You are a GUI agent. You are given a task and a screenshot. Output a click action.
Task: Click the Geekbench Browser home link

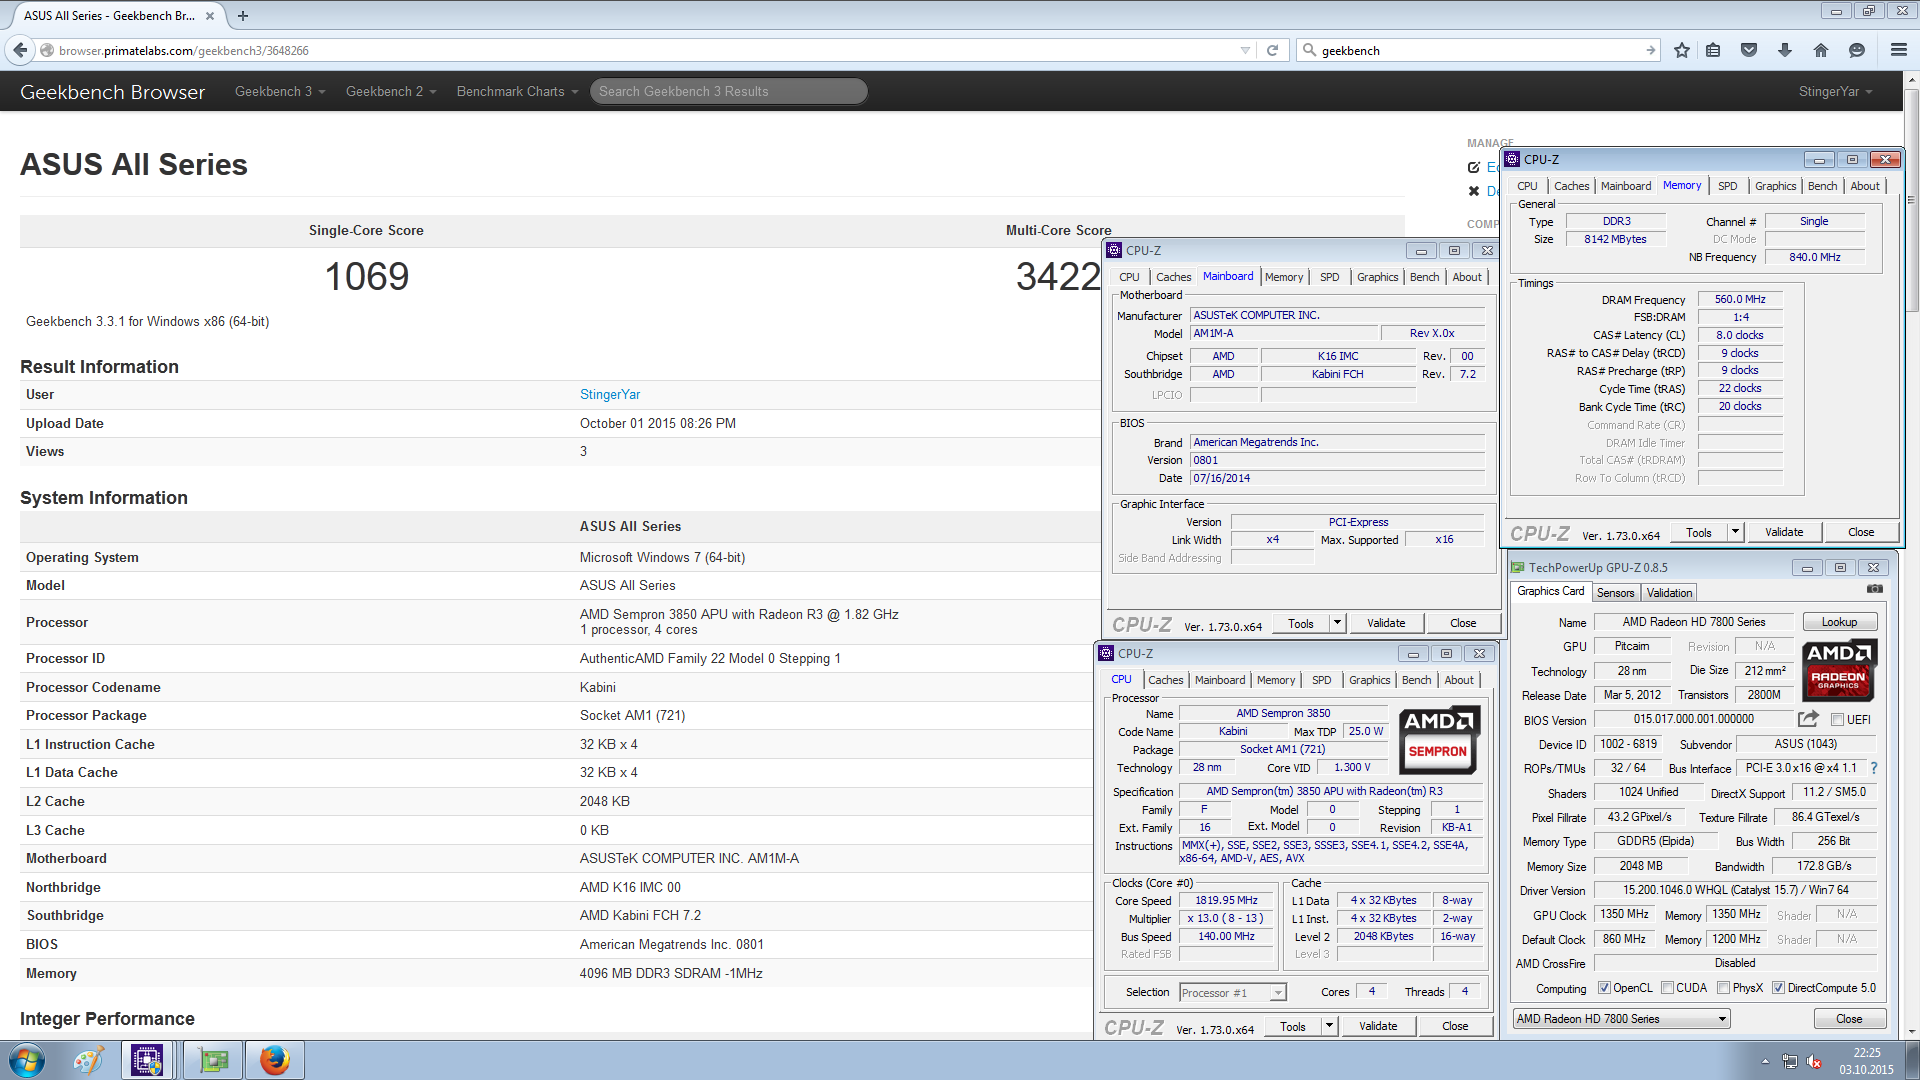click(112, 92)
